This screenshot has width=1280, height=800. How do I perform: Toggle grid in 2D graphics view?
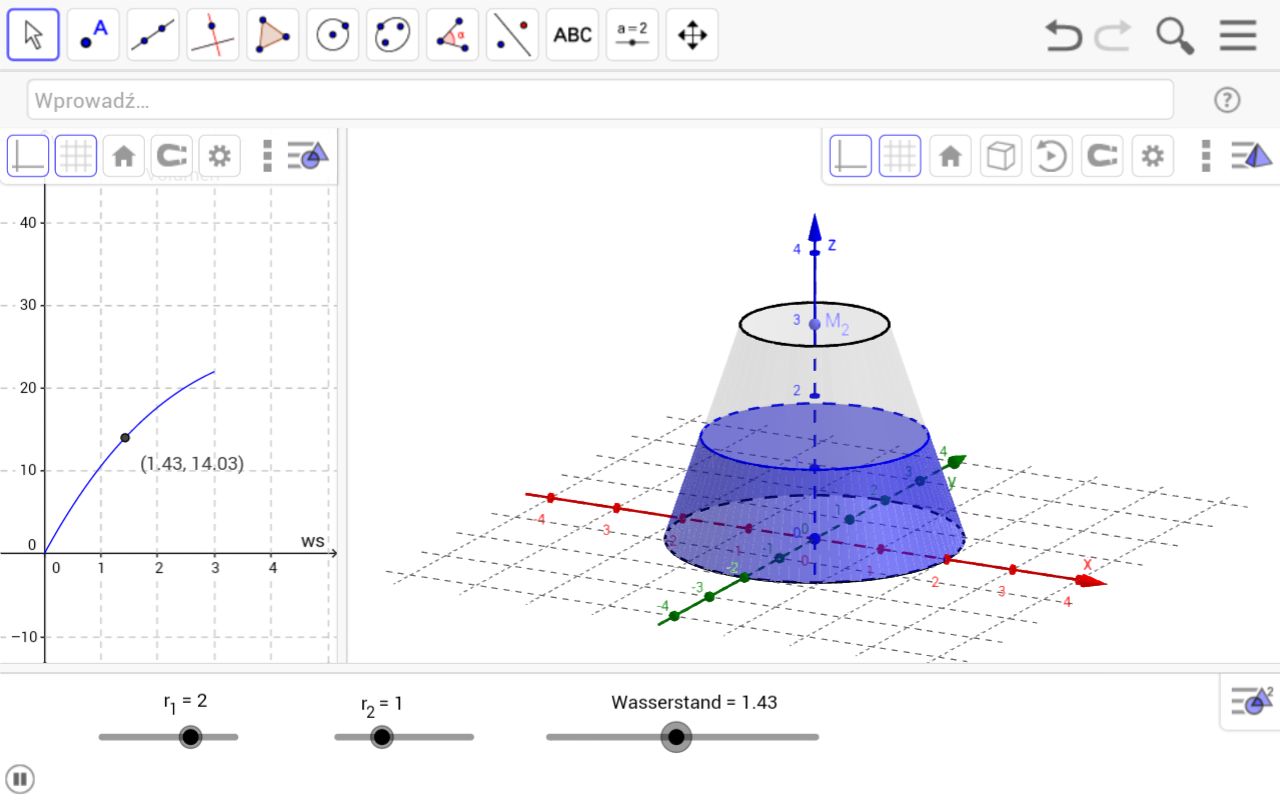[x=76, y=156]
